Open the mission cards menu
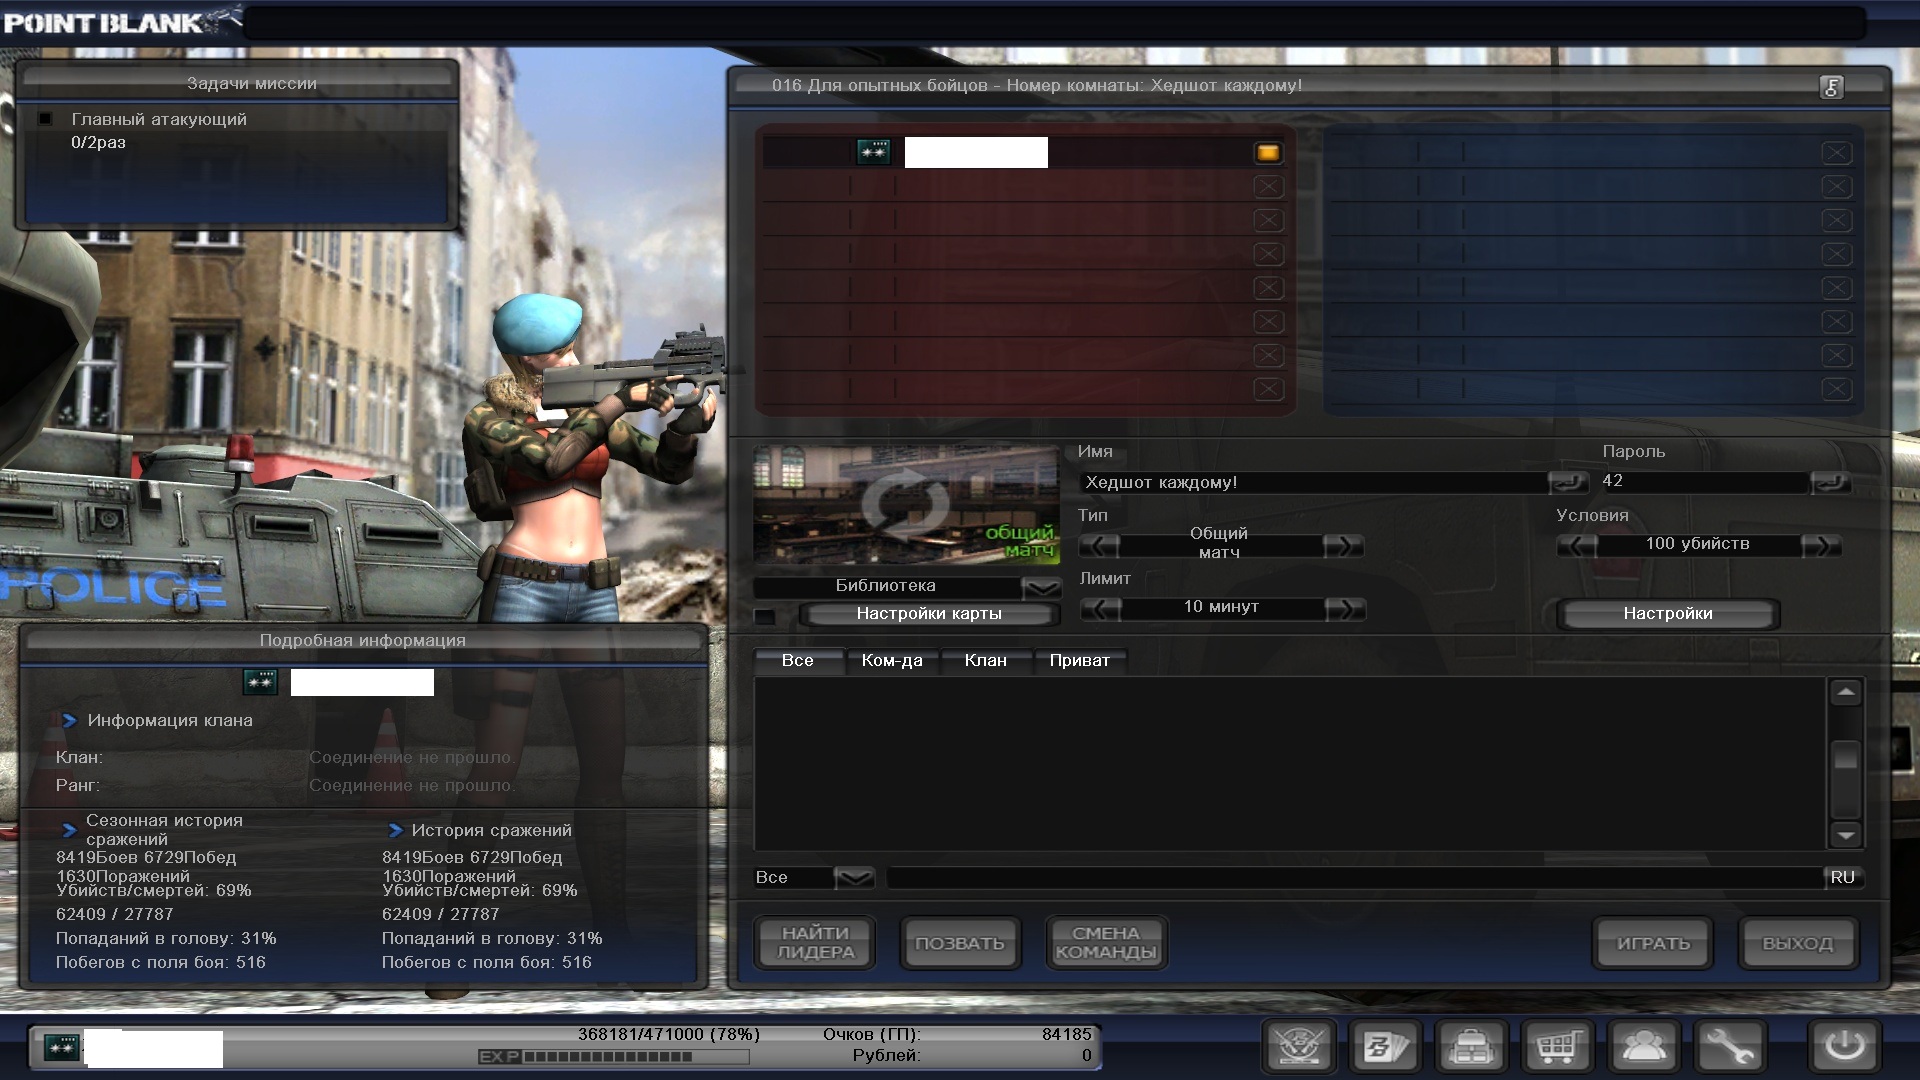 pos(1386,1047)
